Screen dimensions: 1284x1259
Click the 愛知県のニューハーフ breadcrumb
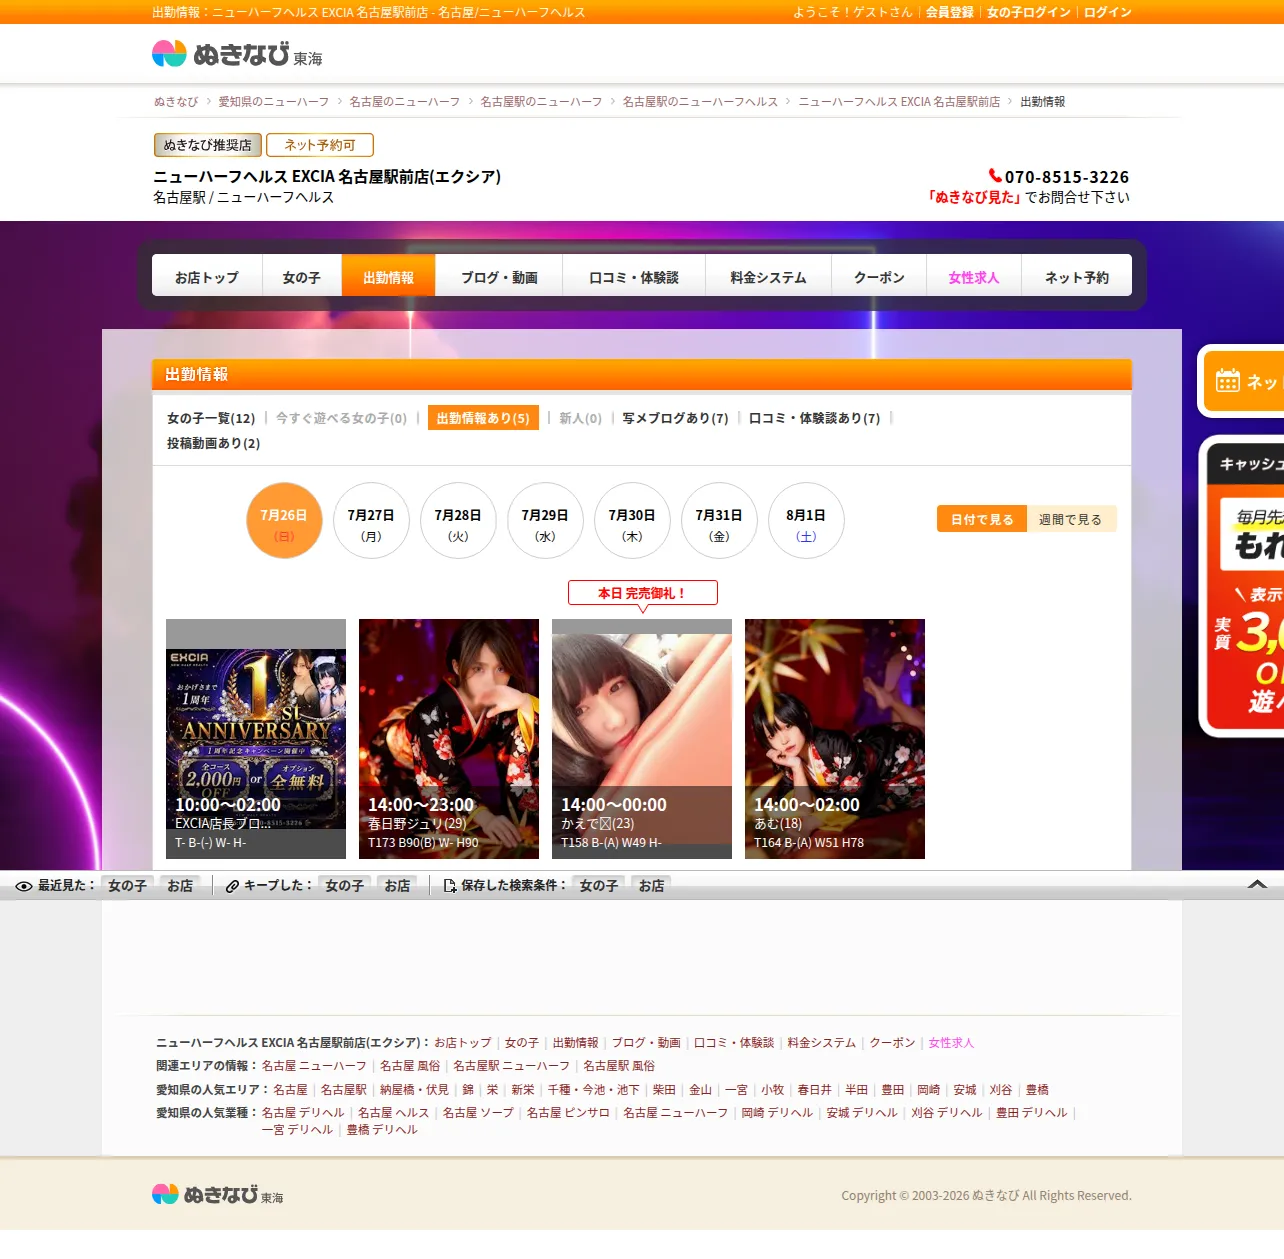(274, 102)
